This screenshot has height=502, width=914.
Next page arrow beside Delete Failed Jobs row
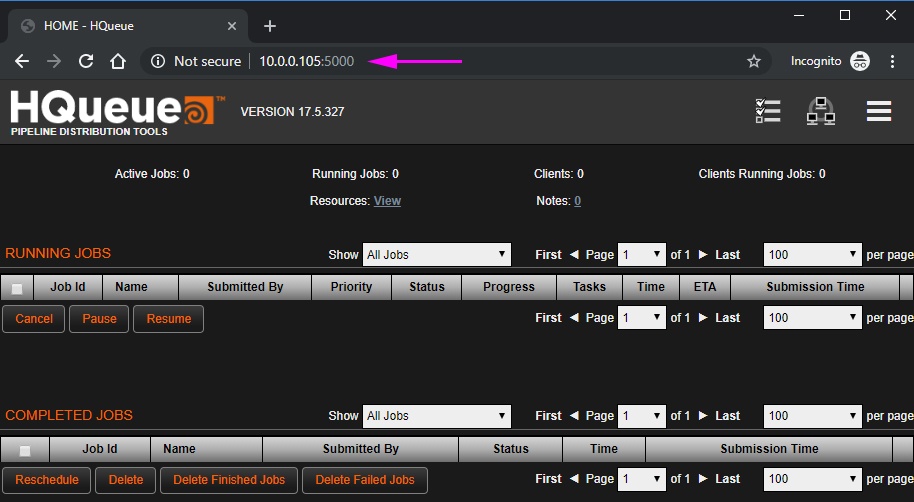tap(703, 478)
